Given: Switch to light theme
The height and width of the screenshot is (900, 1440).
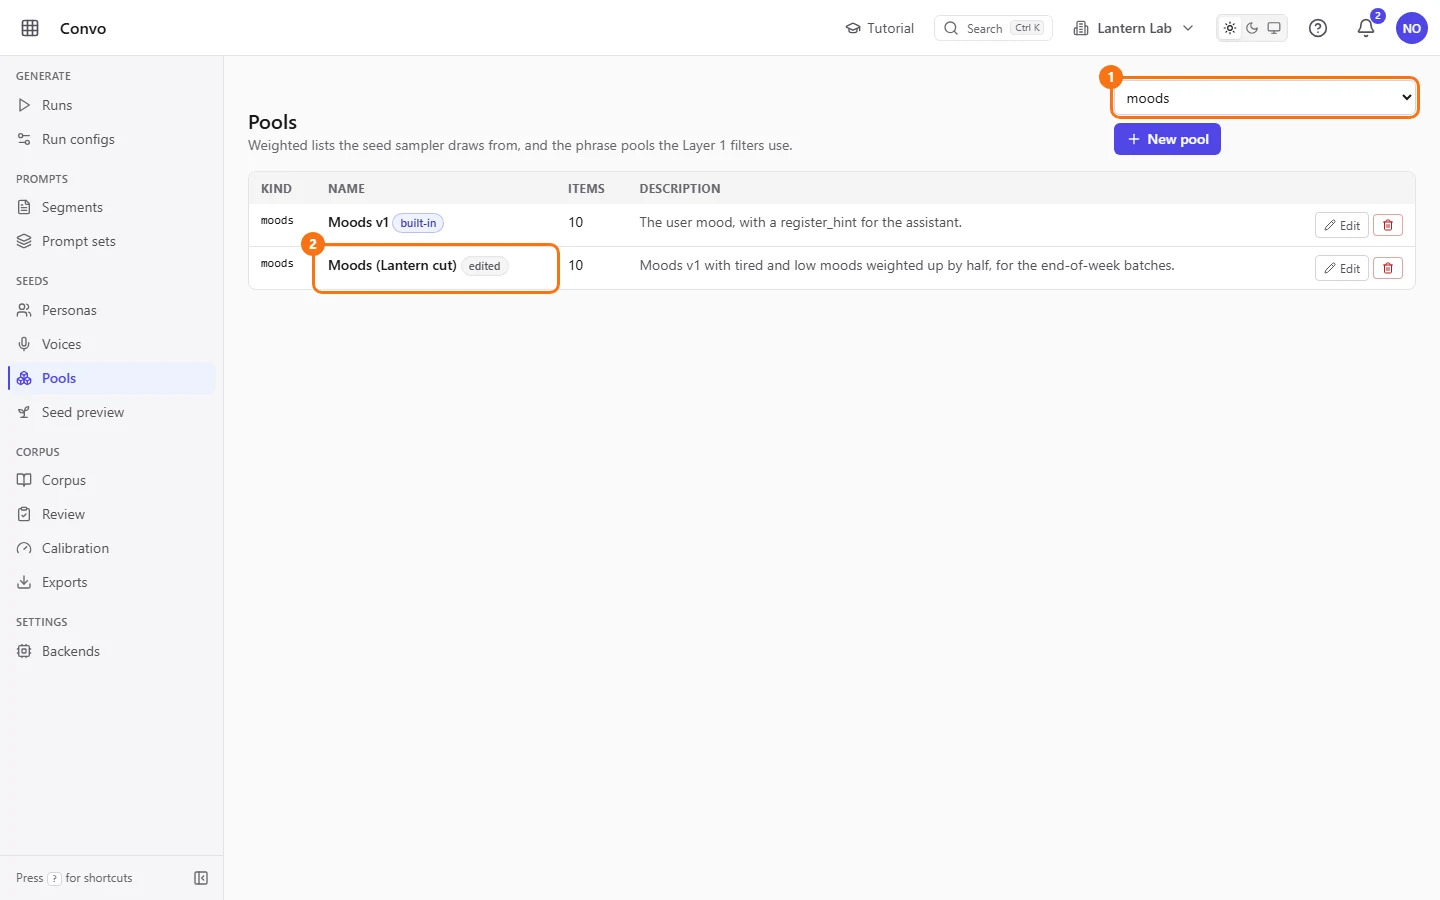Looking at the screenshot, I should [1230, 28].
